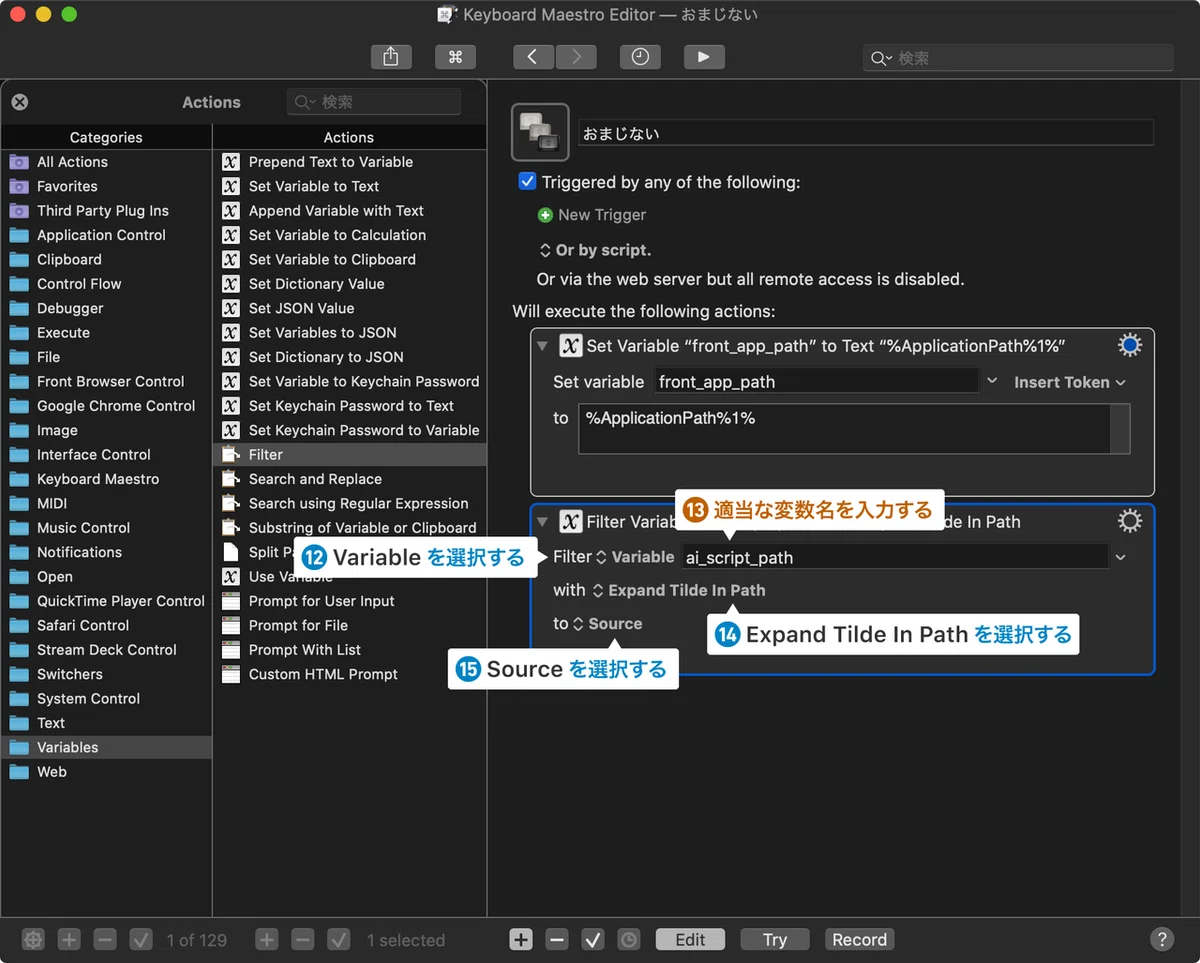Open the recent history clock toolbar icon
The width and height of the screenshot is (1200, 963).
coord(640,57)
